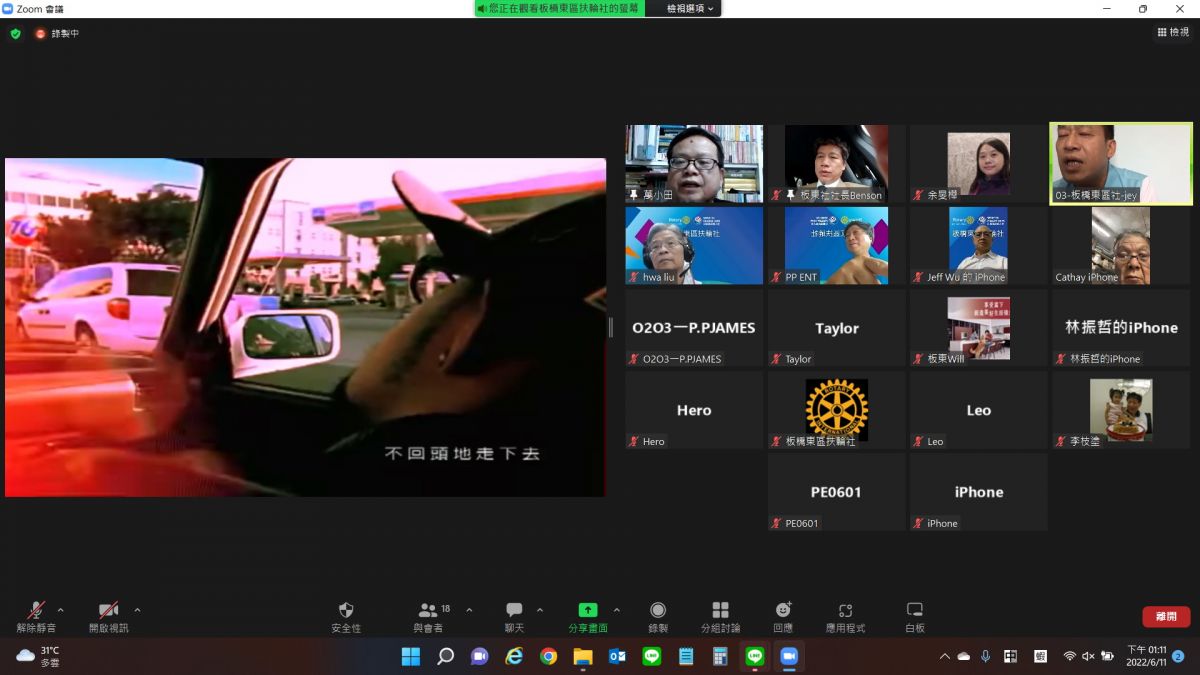Click the OneDrive cloud tray icon
Screen dimensions: 1200x675
point(964,656)
